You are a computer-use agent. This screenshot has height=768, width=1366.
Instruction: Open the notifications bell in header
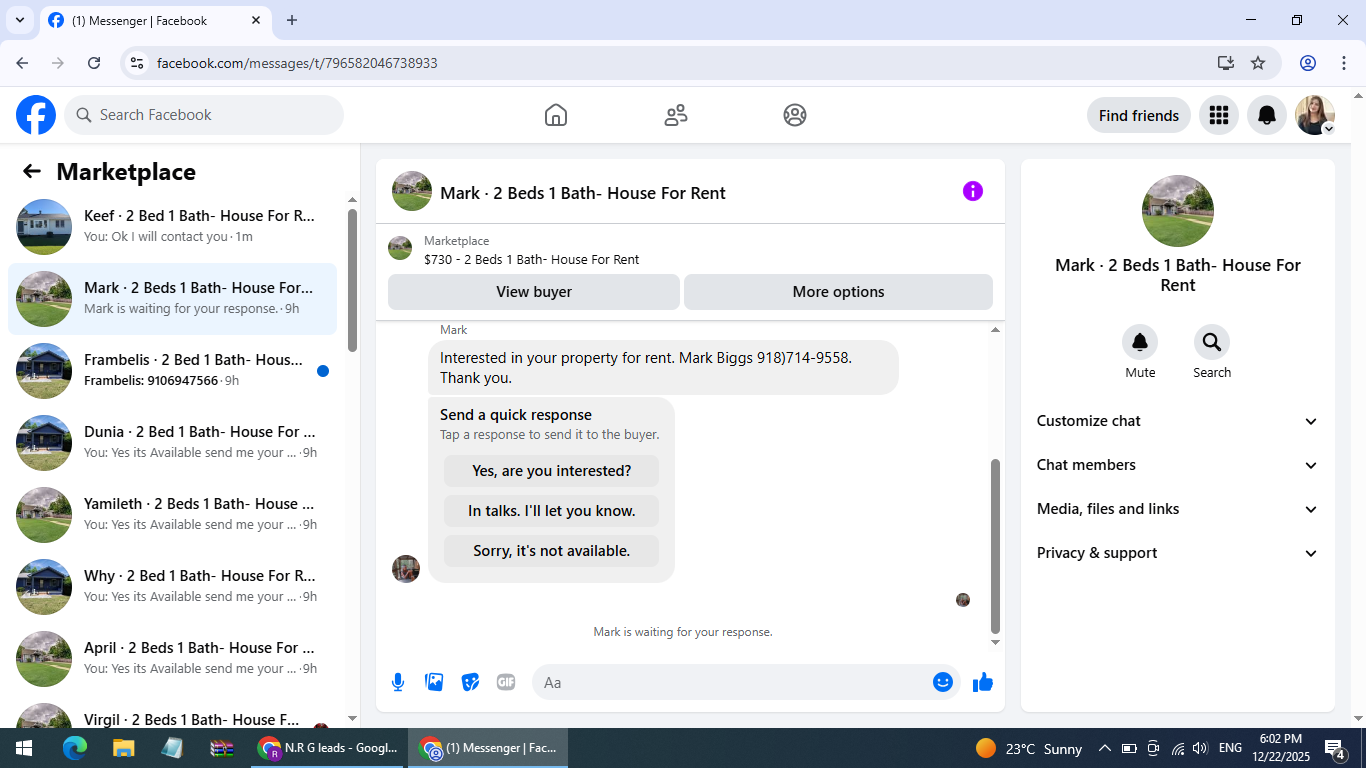(1267, 115)
